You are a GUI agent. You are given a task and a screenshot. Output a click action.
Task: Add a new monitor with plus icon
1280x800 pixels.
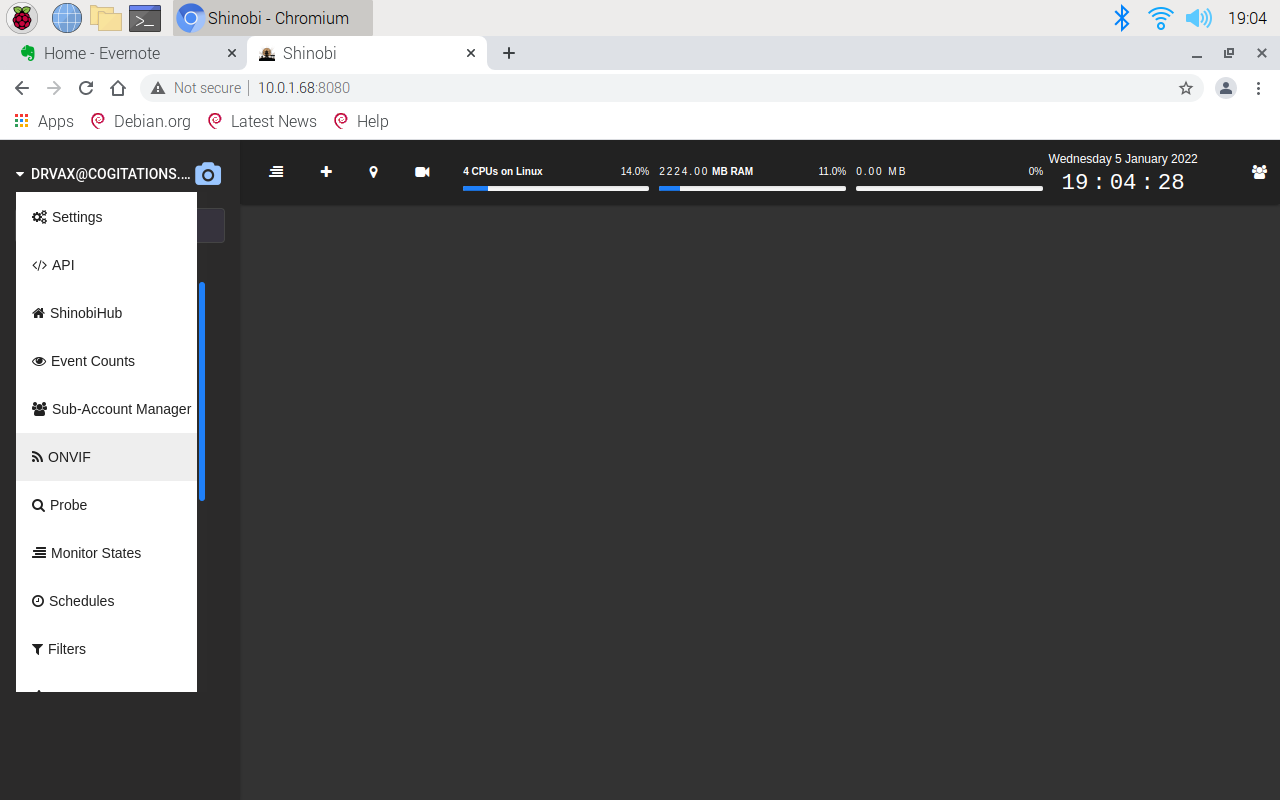point(326,172)
